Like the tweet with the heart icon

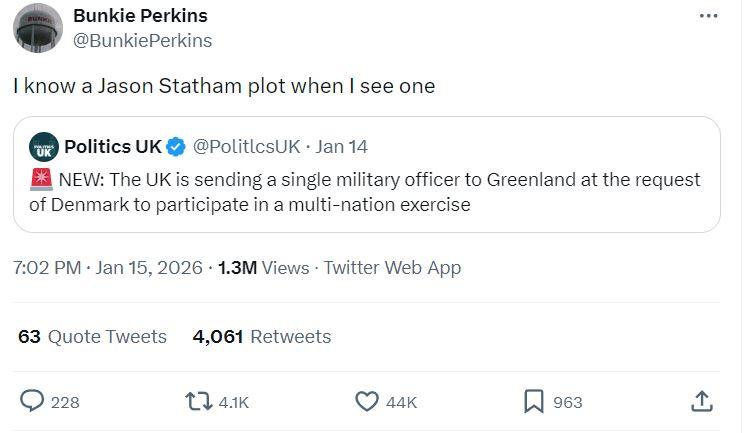pos(367,401)
